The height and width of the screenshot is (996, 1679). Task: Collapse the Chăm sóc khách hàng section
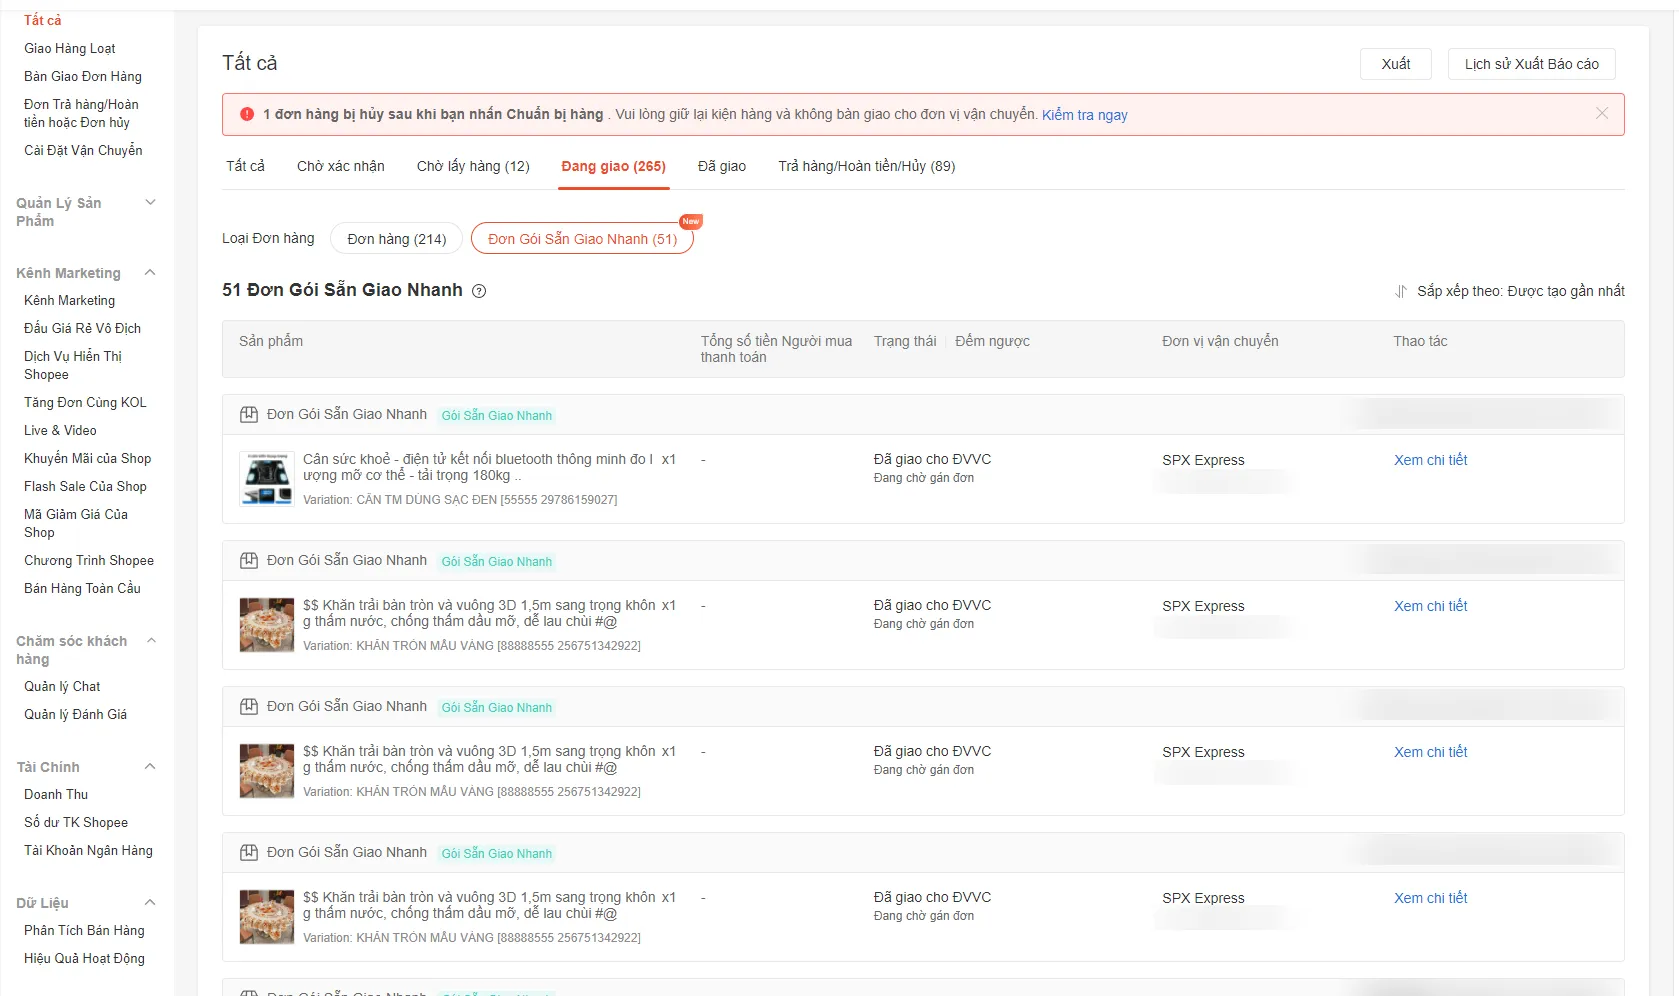click(151, 641)
